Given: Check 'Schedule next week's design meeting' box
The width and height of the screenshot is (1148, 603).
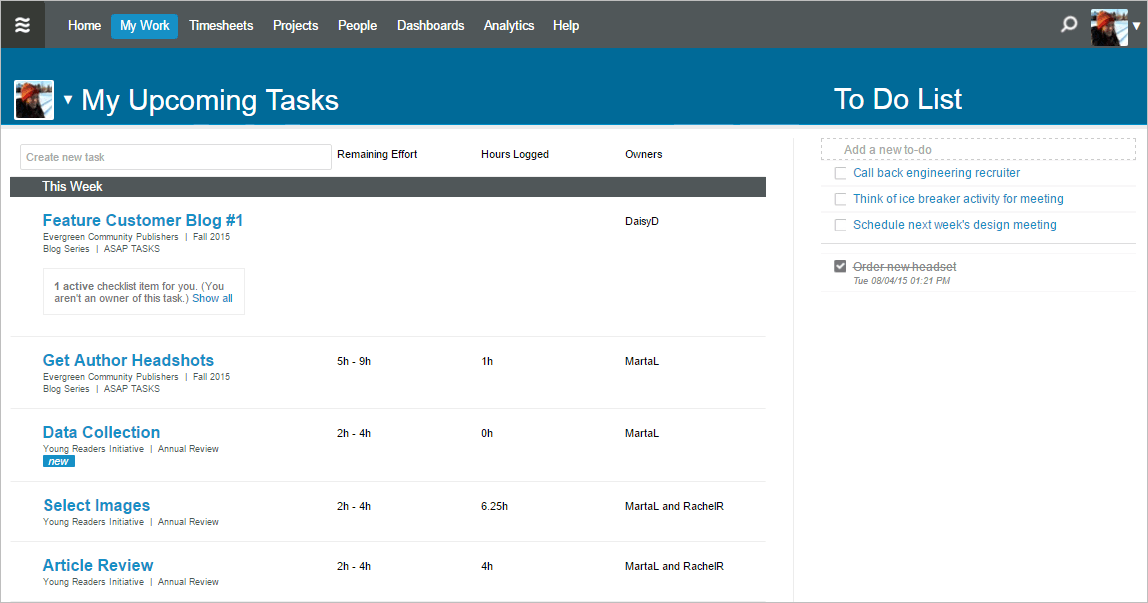Looking at the screenshot, I should coord(841,225).
